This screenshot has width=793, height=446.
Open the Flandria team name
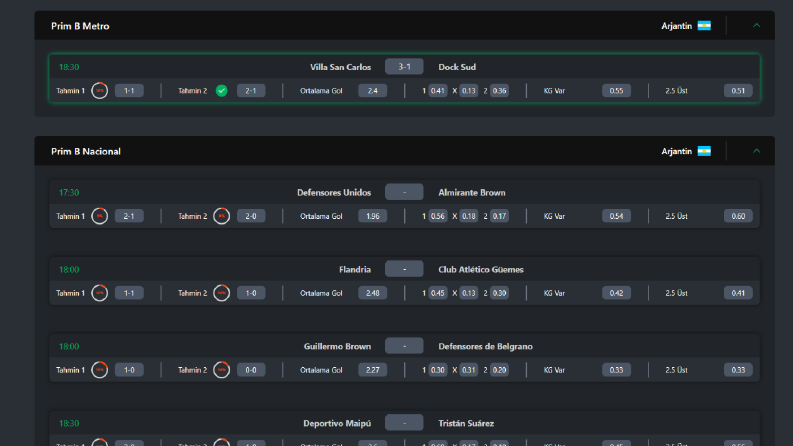(355, 270)
